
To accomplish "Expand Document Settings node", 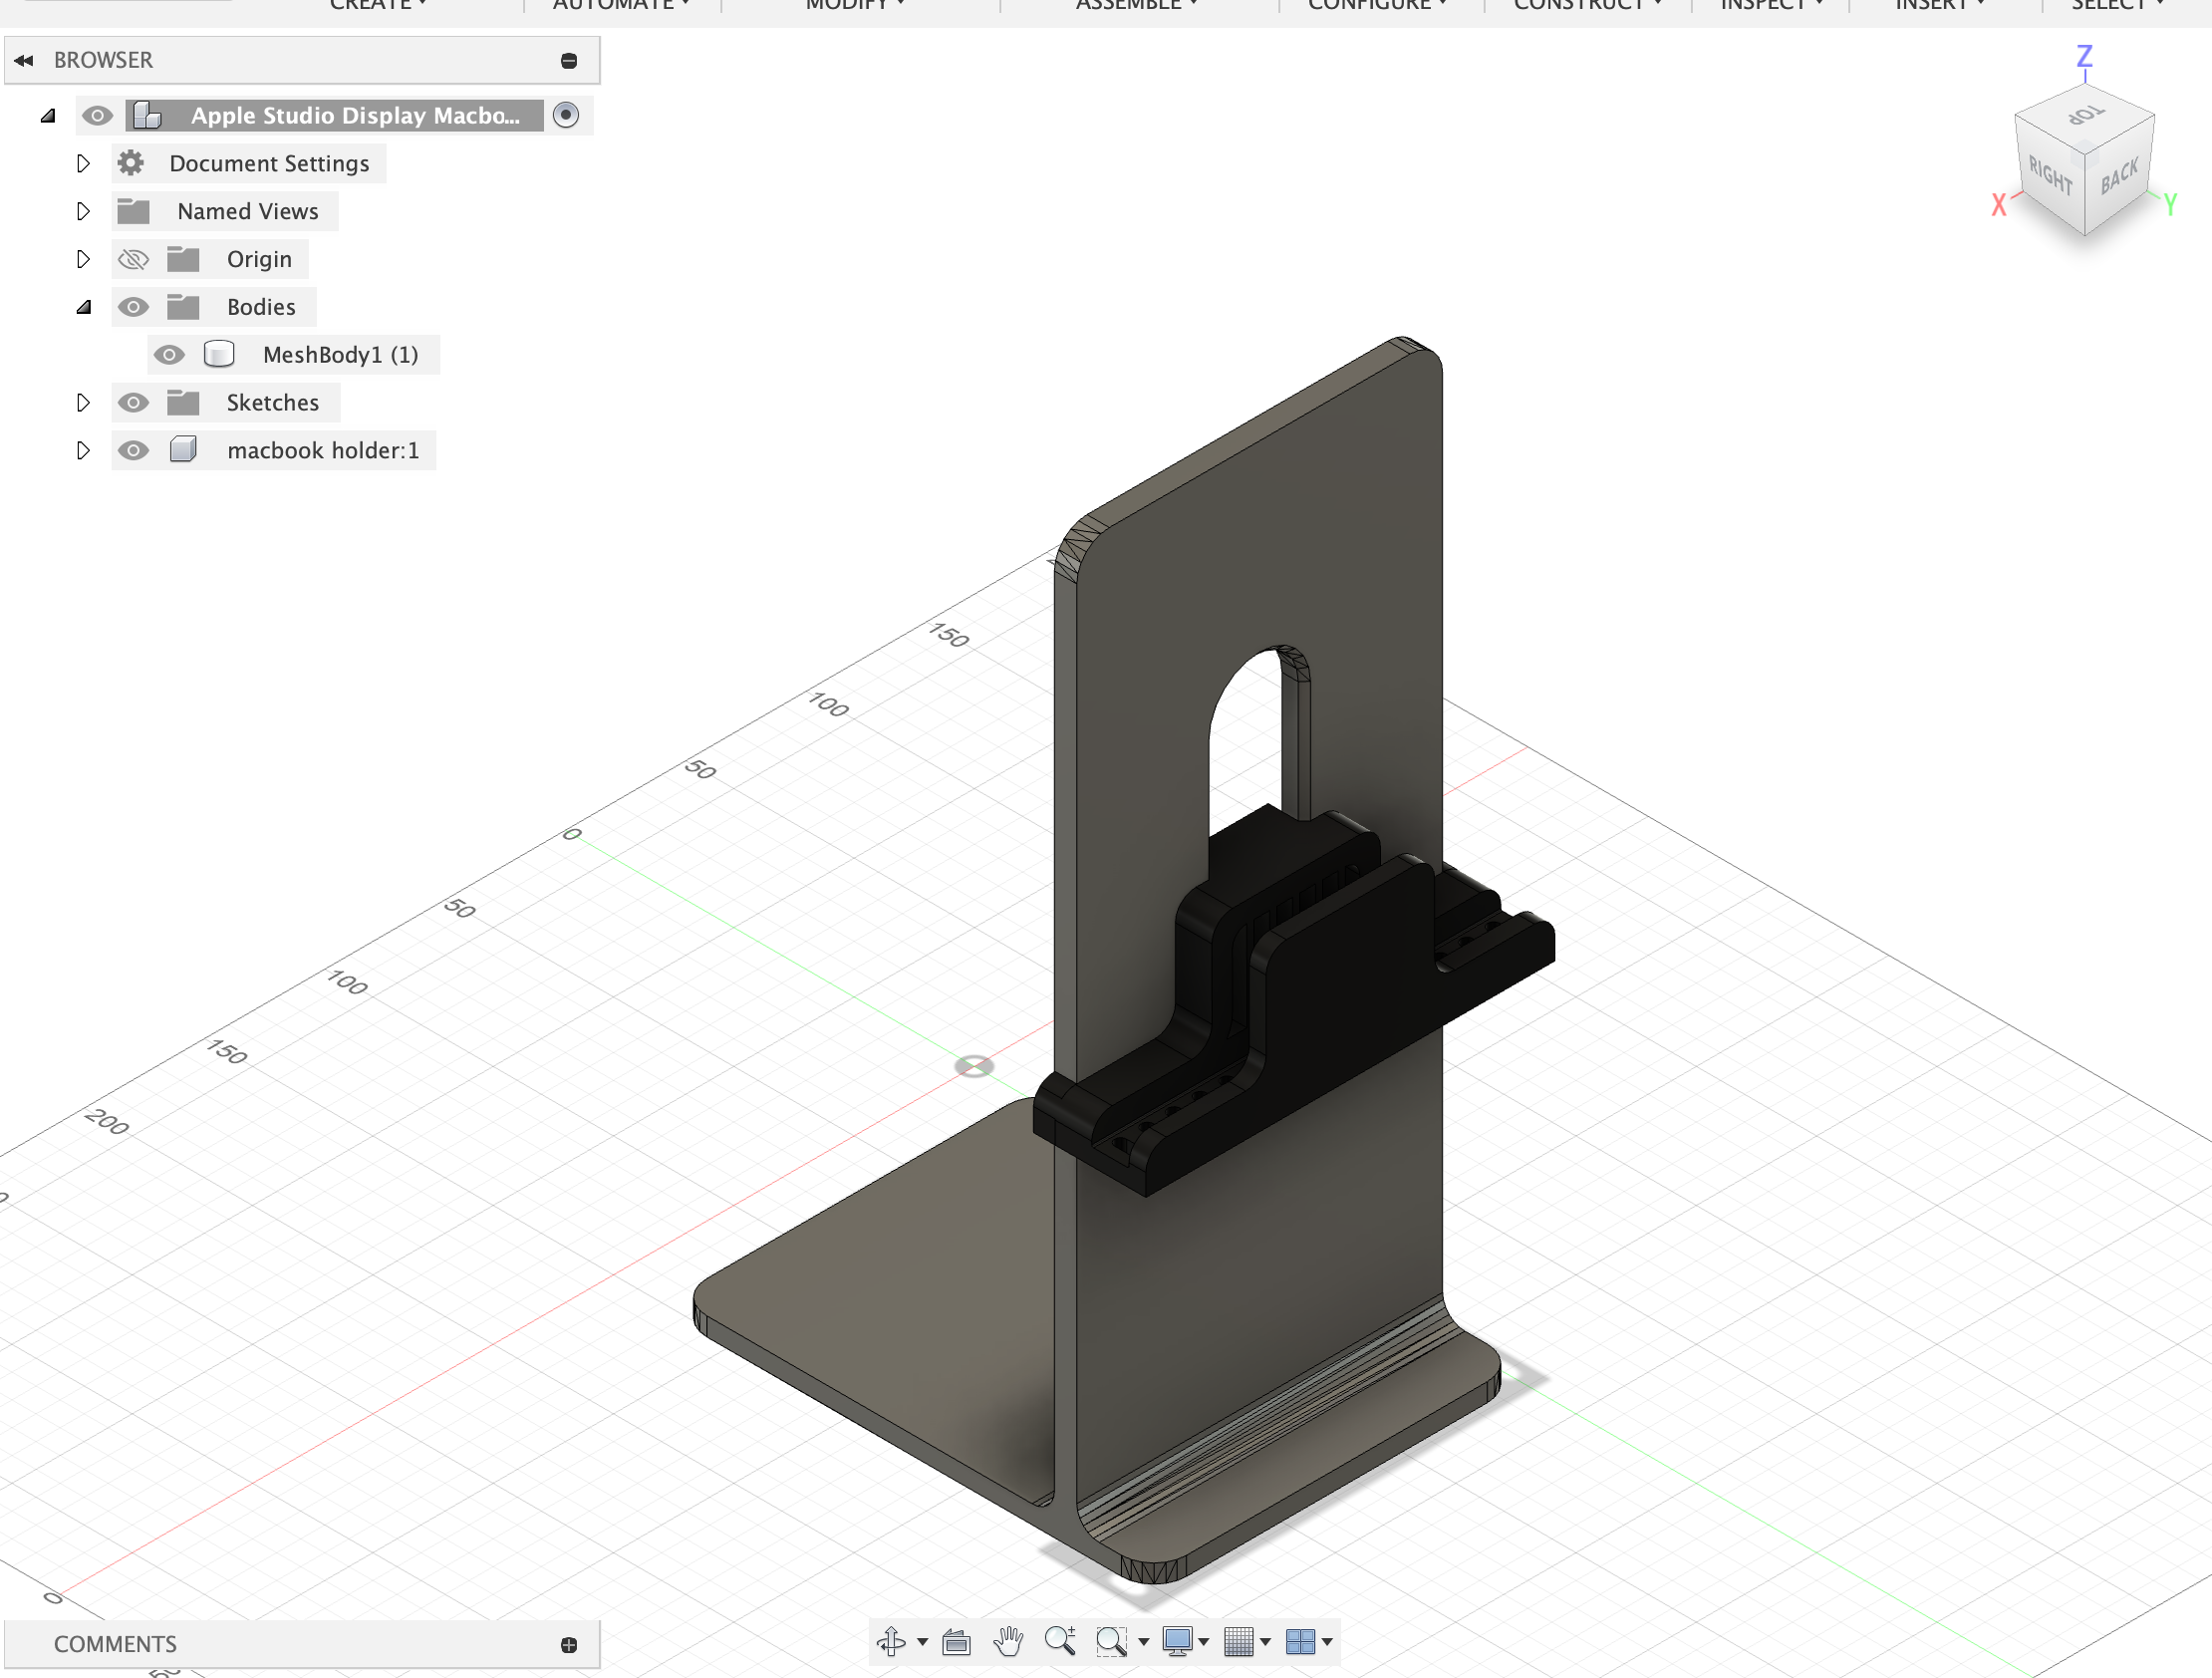I will pos(83,162).
